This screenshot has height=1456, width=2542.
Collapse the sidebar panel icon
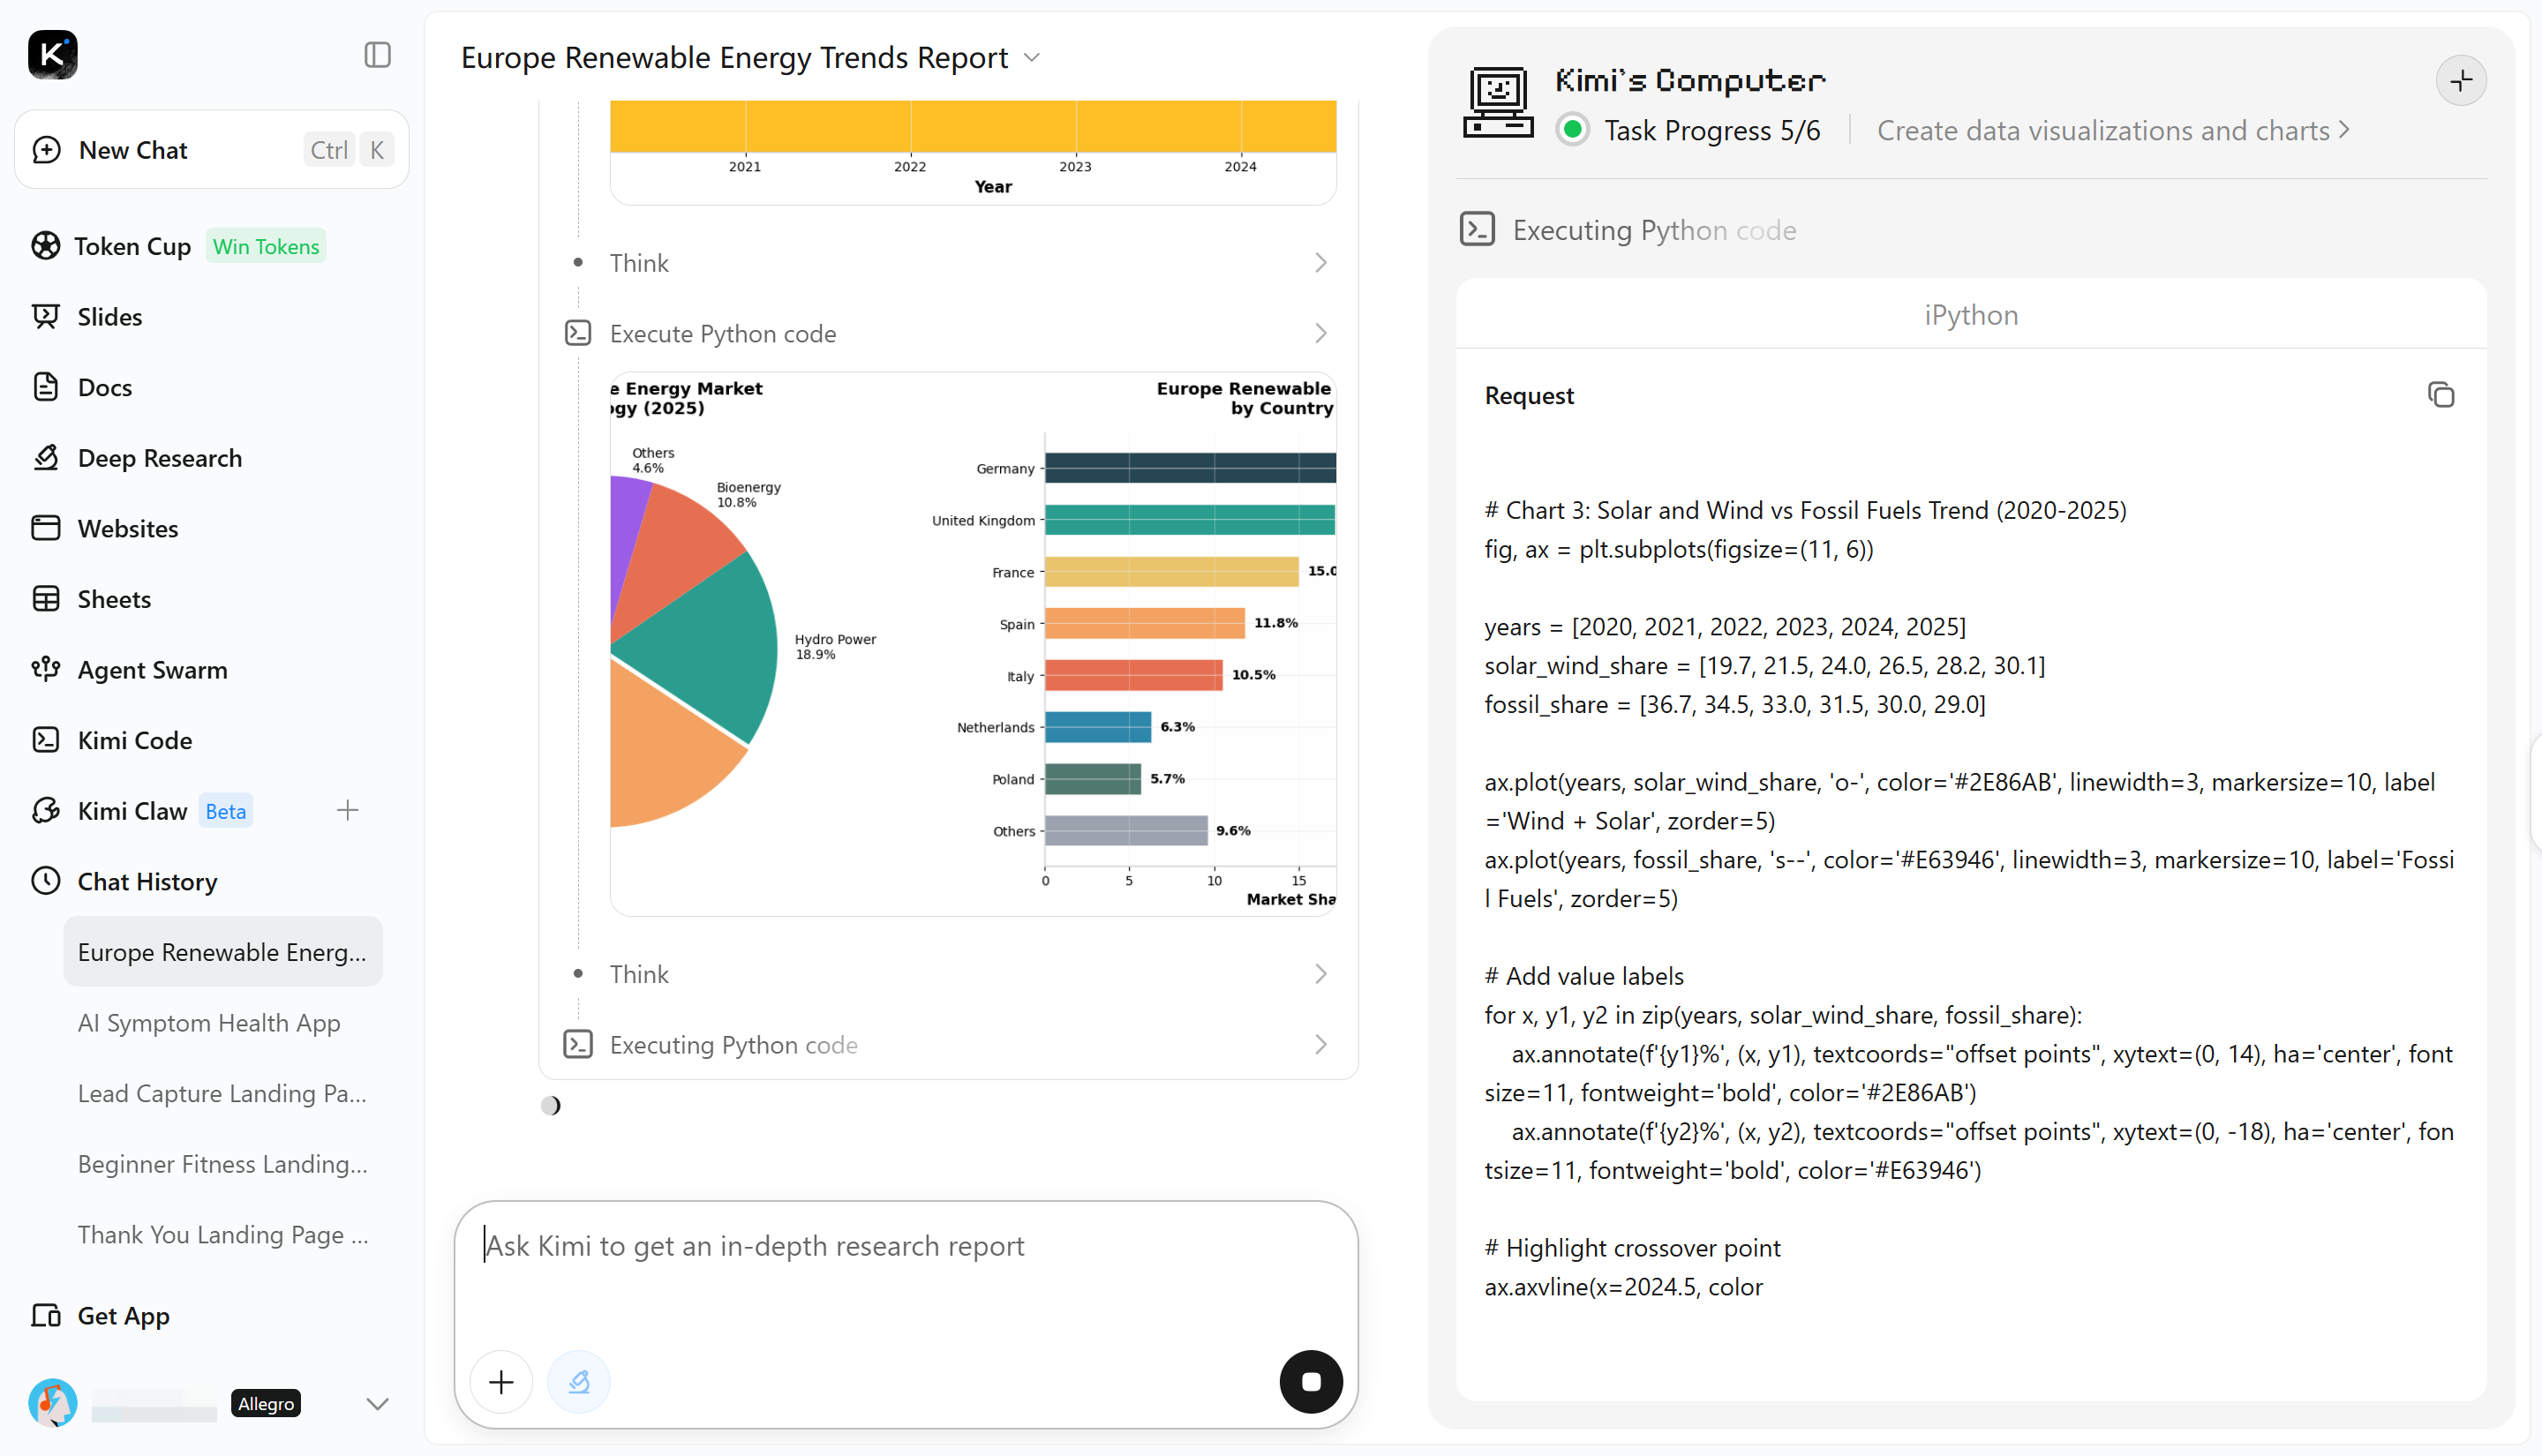pos(377,55)
